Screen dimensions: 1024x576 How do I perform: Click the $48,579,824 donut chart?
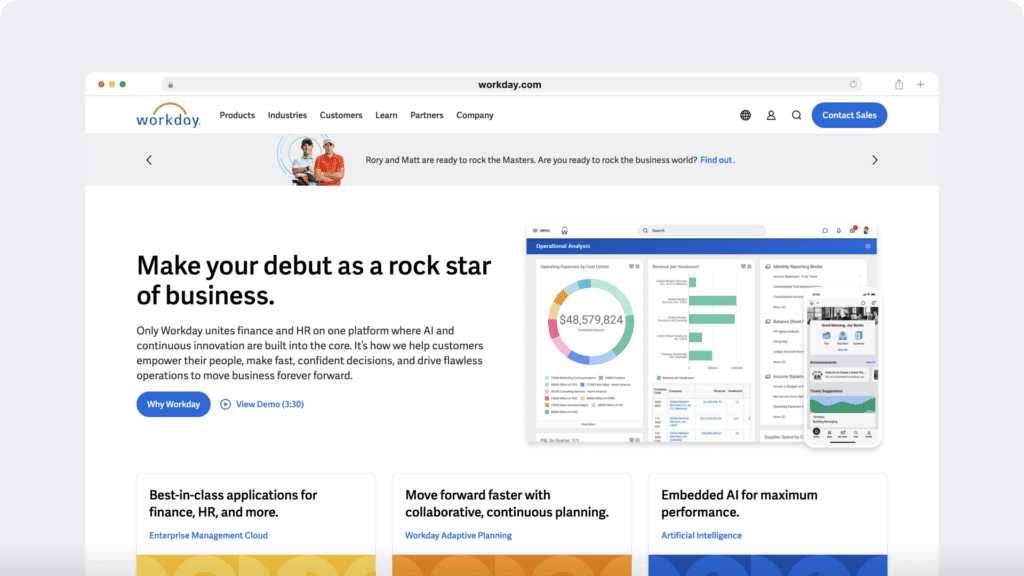pyautogui.click(x=590, y=321)
